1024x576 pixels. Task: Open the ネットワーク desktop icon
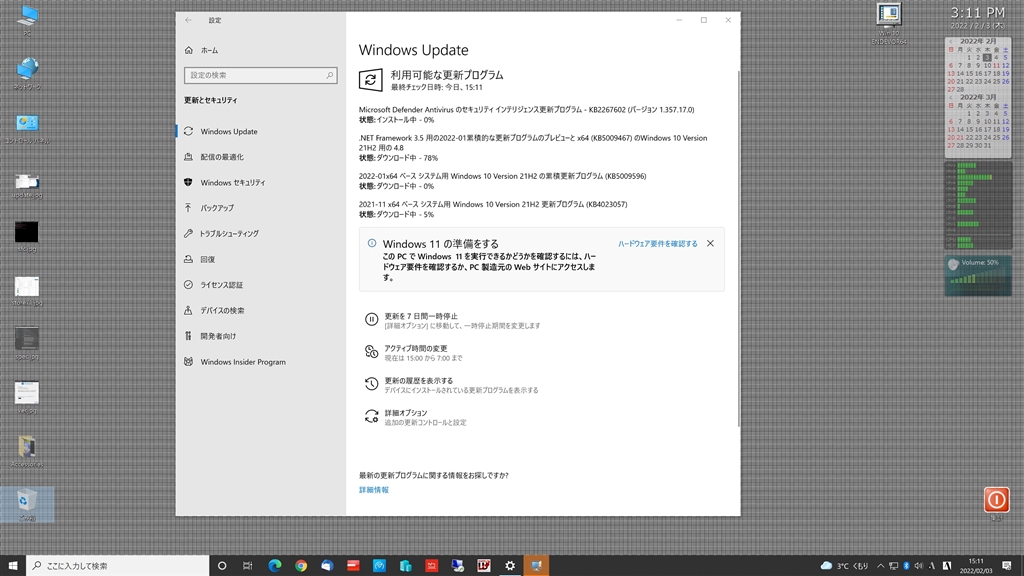click(27, 73)
